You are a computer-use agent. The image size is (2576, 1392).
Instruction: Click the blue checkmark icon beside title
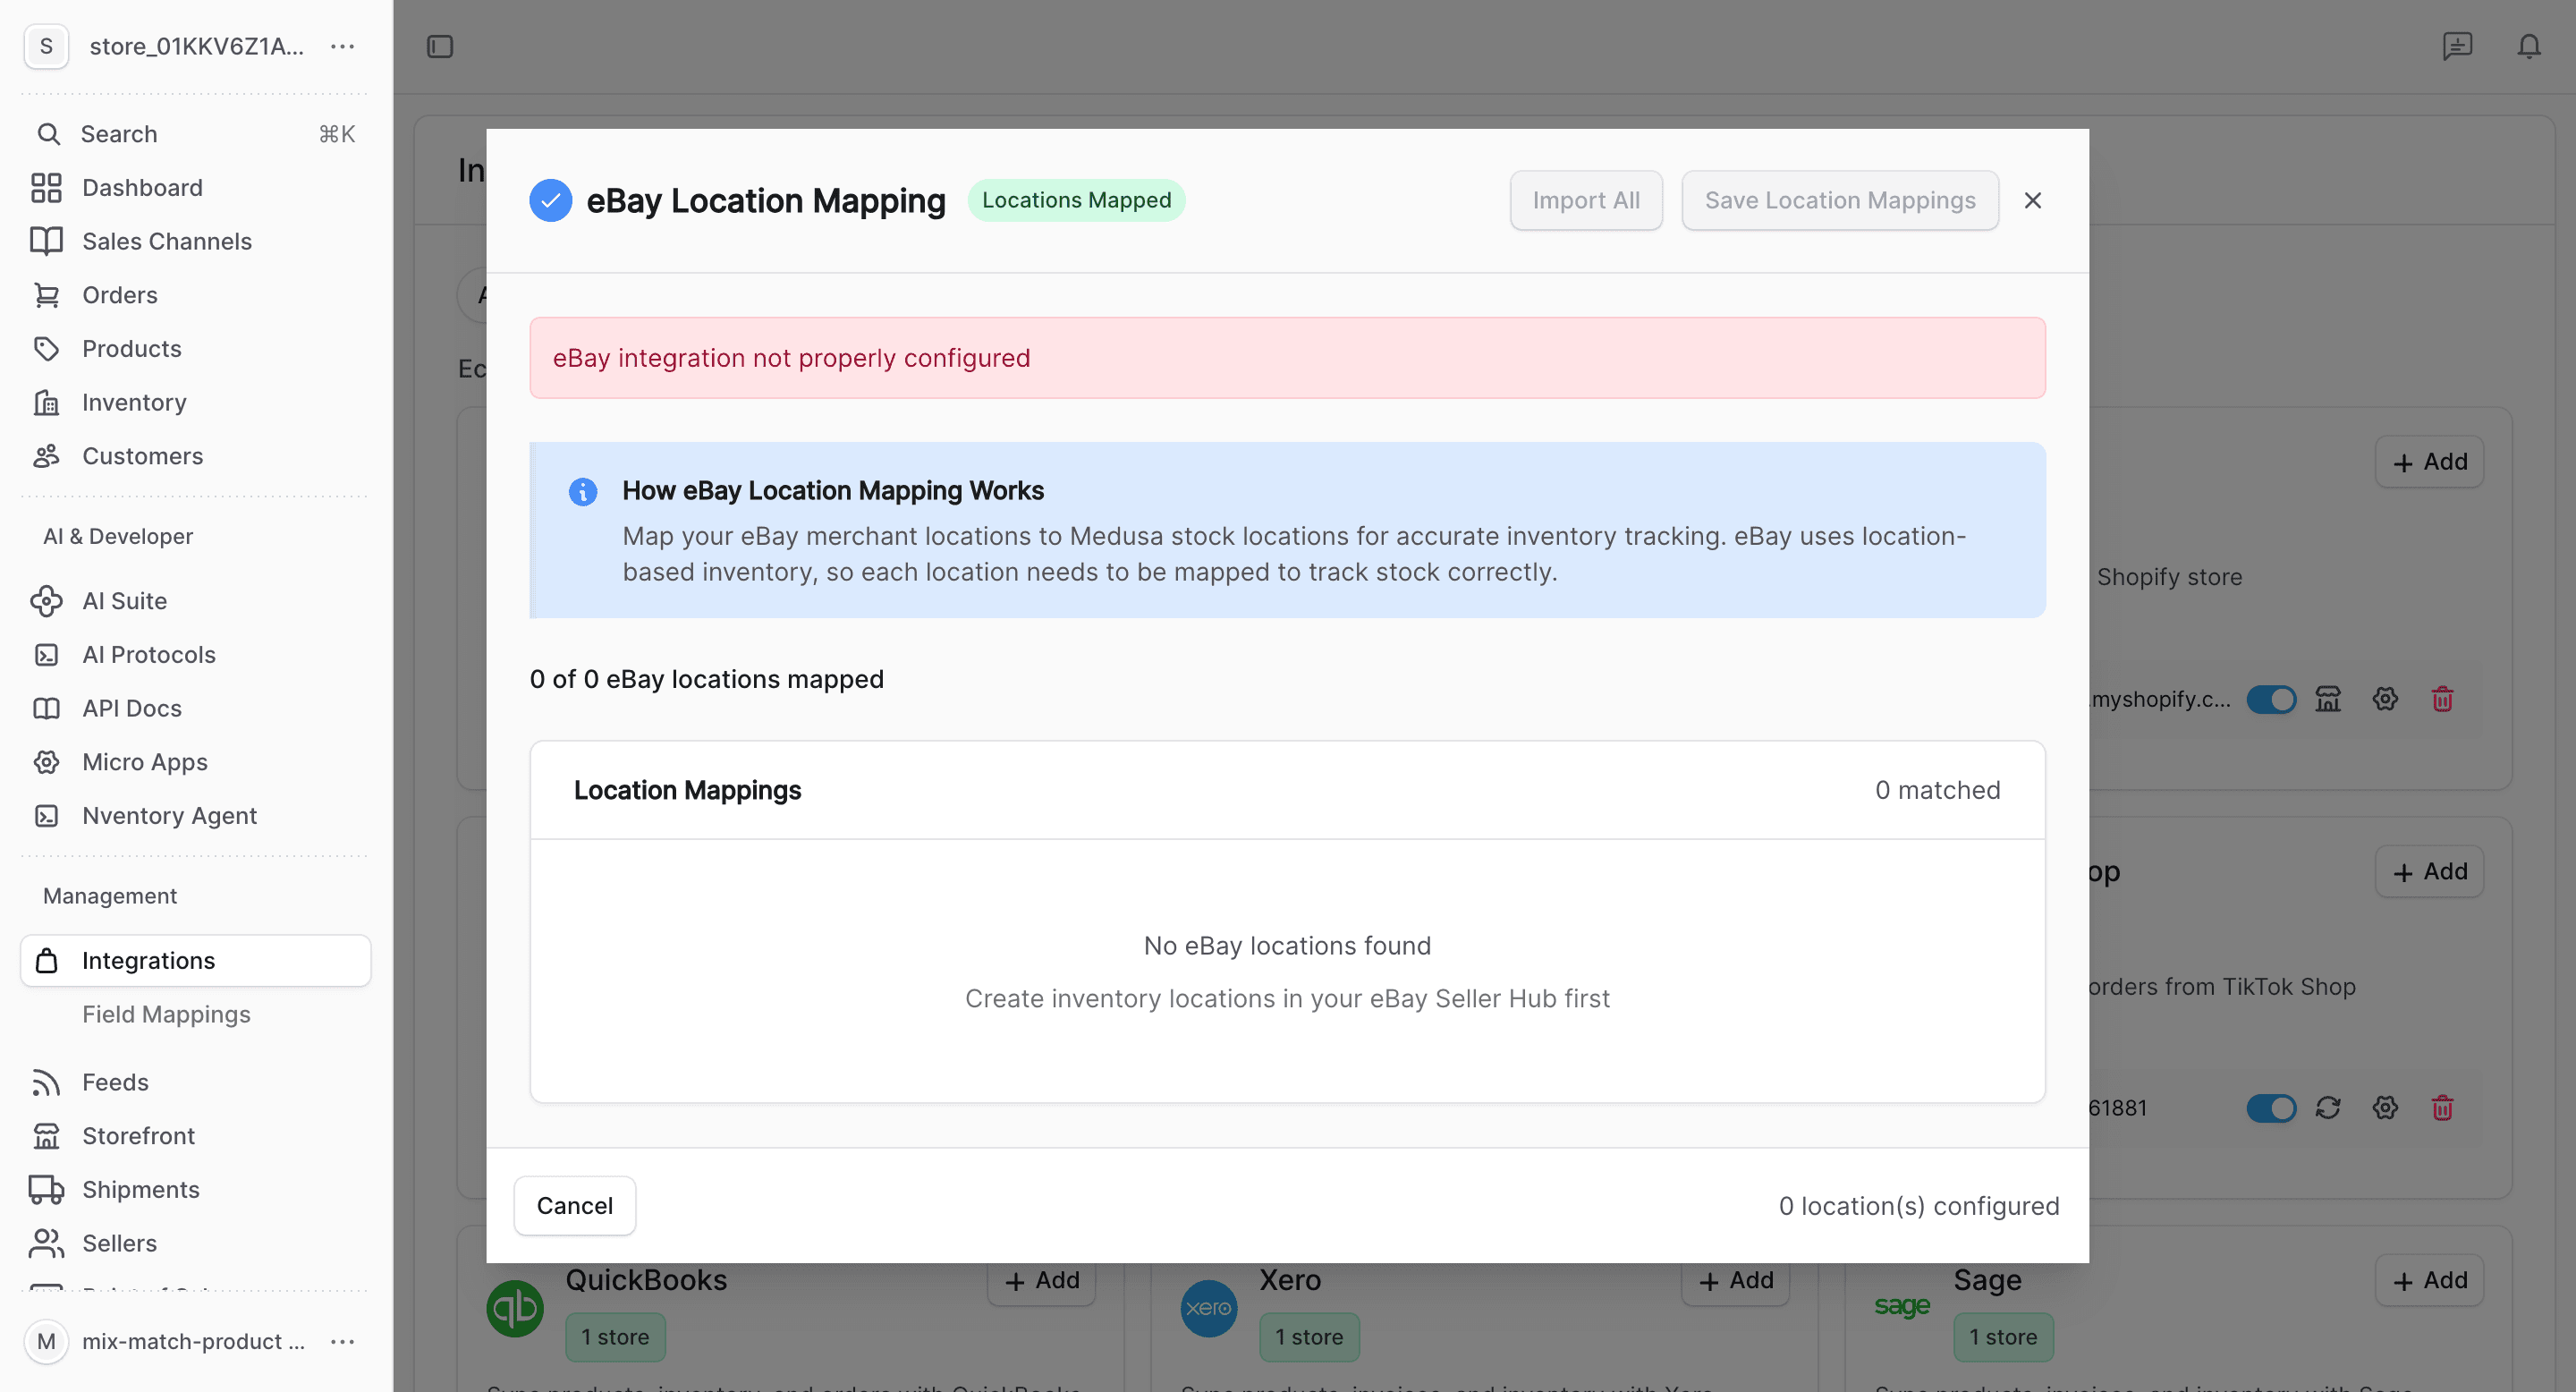pyautogui.click(x=551, y=200)
